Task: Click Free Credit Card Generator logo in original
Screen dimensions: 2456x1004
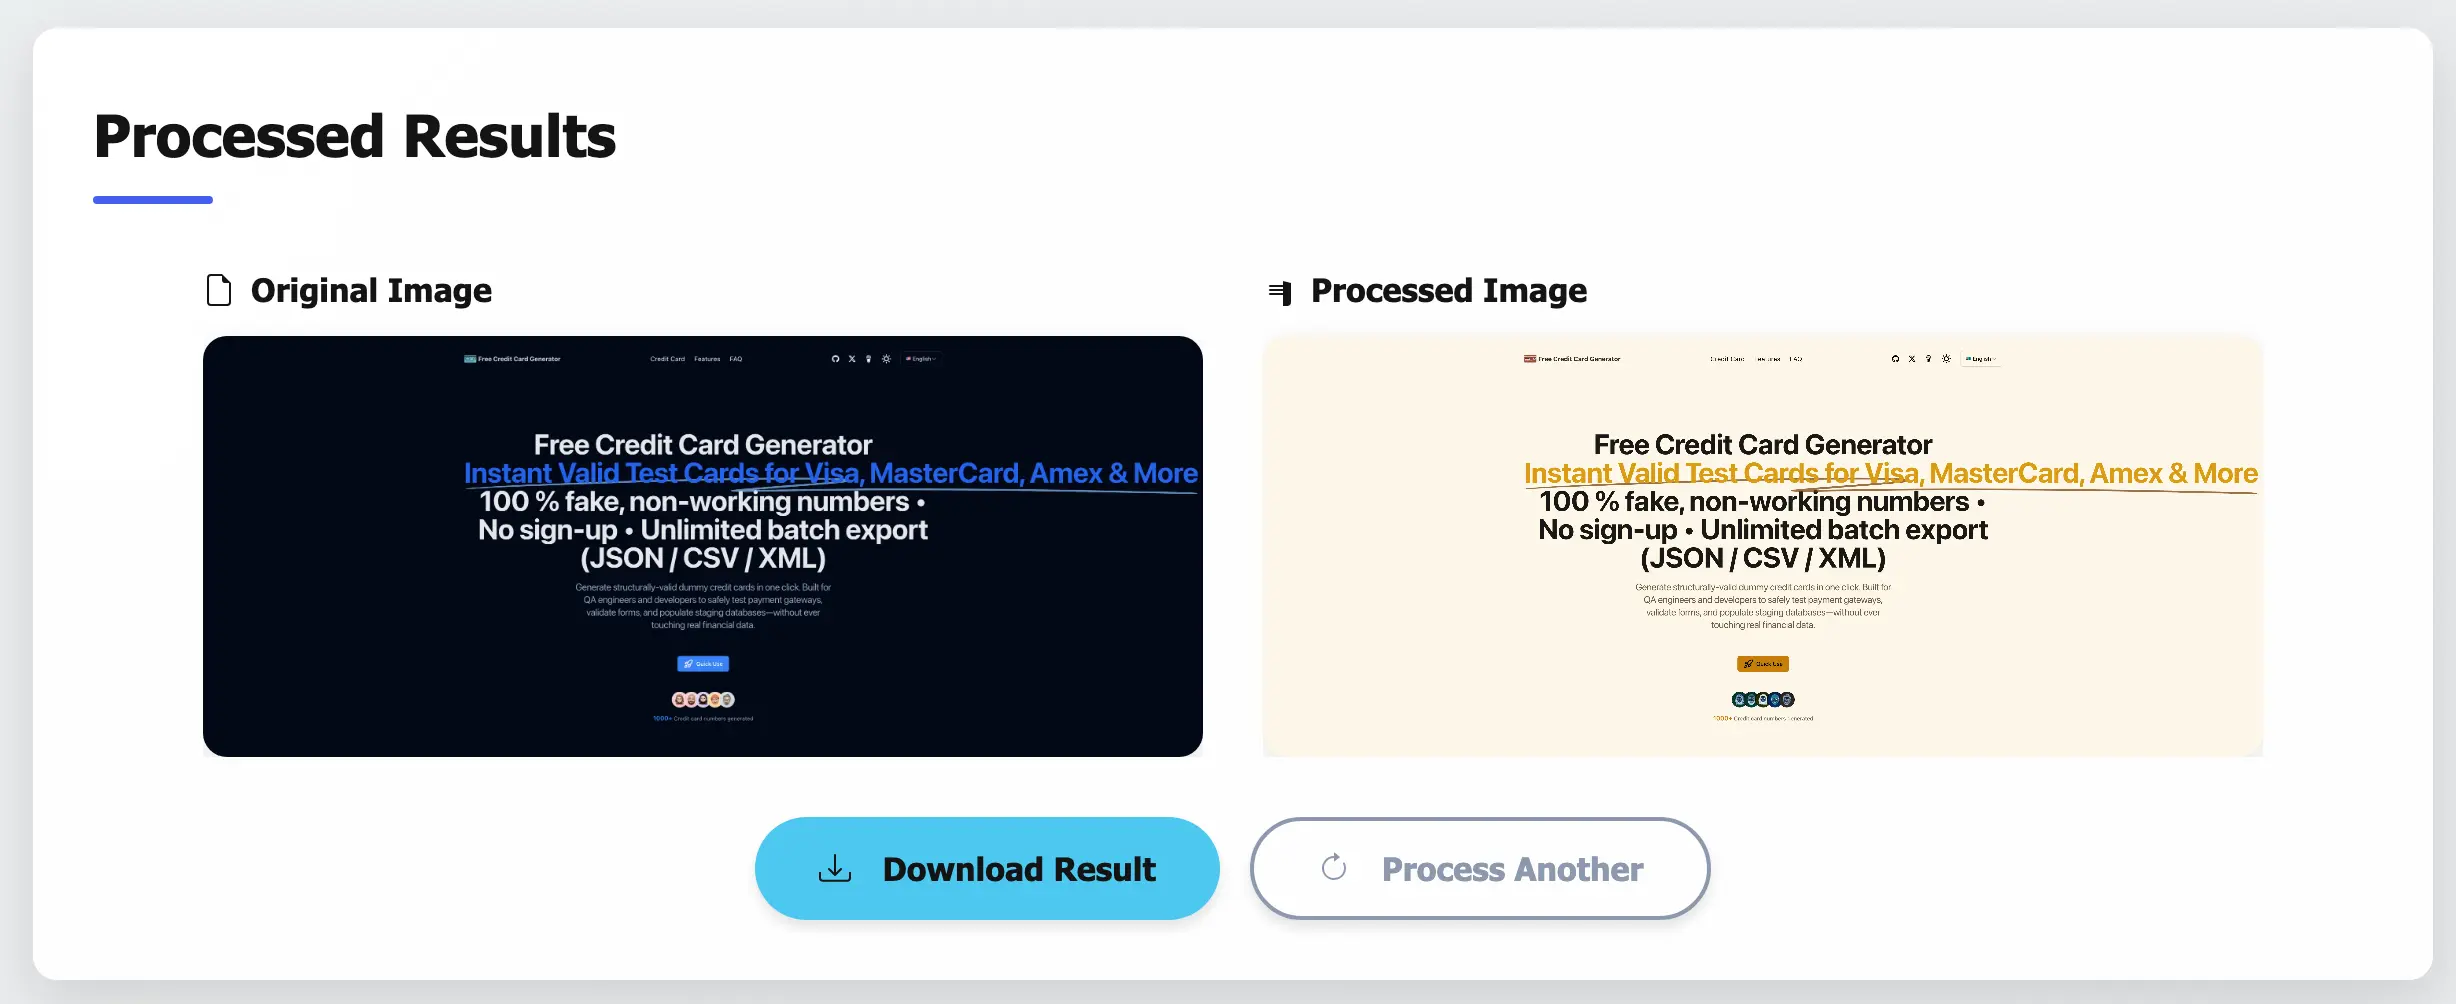Action: pos(512,358)
